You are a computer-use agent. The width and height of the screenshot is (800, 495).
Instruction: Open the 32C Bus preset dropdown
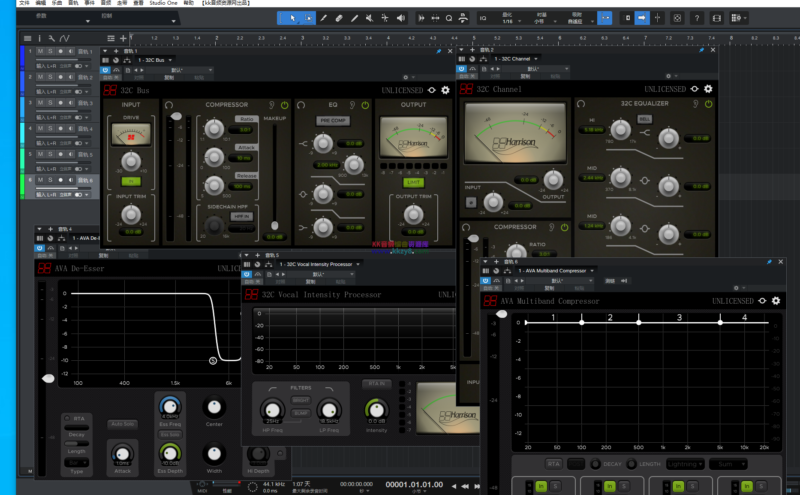[x=181, y=70]
